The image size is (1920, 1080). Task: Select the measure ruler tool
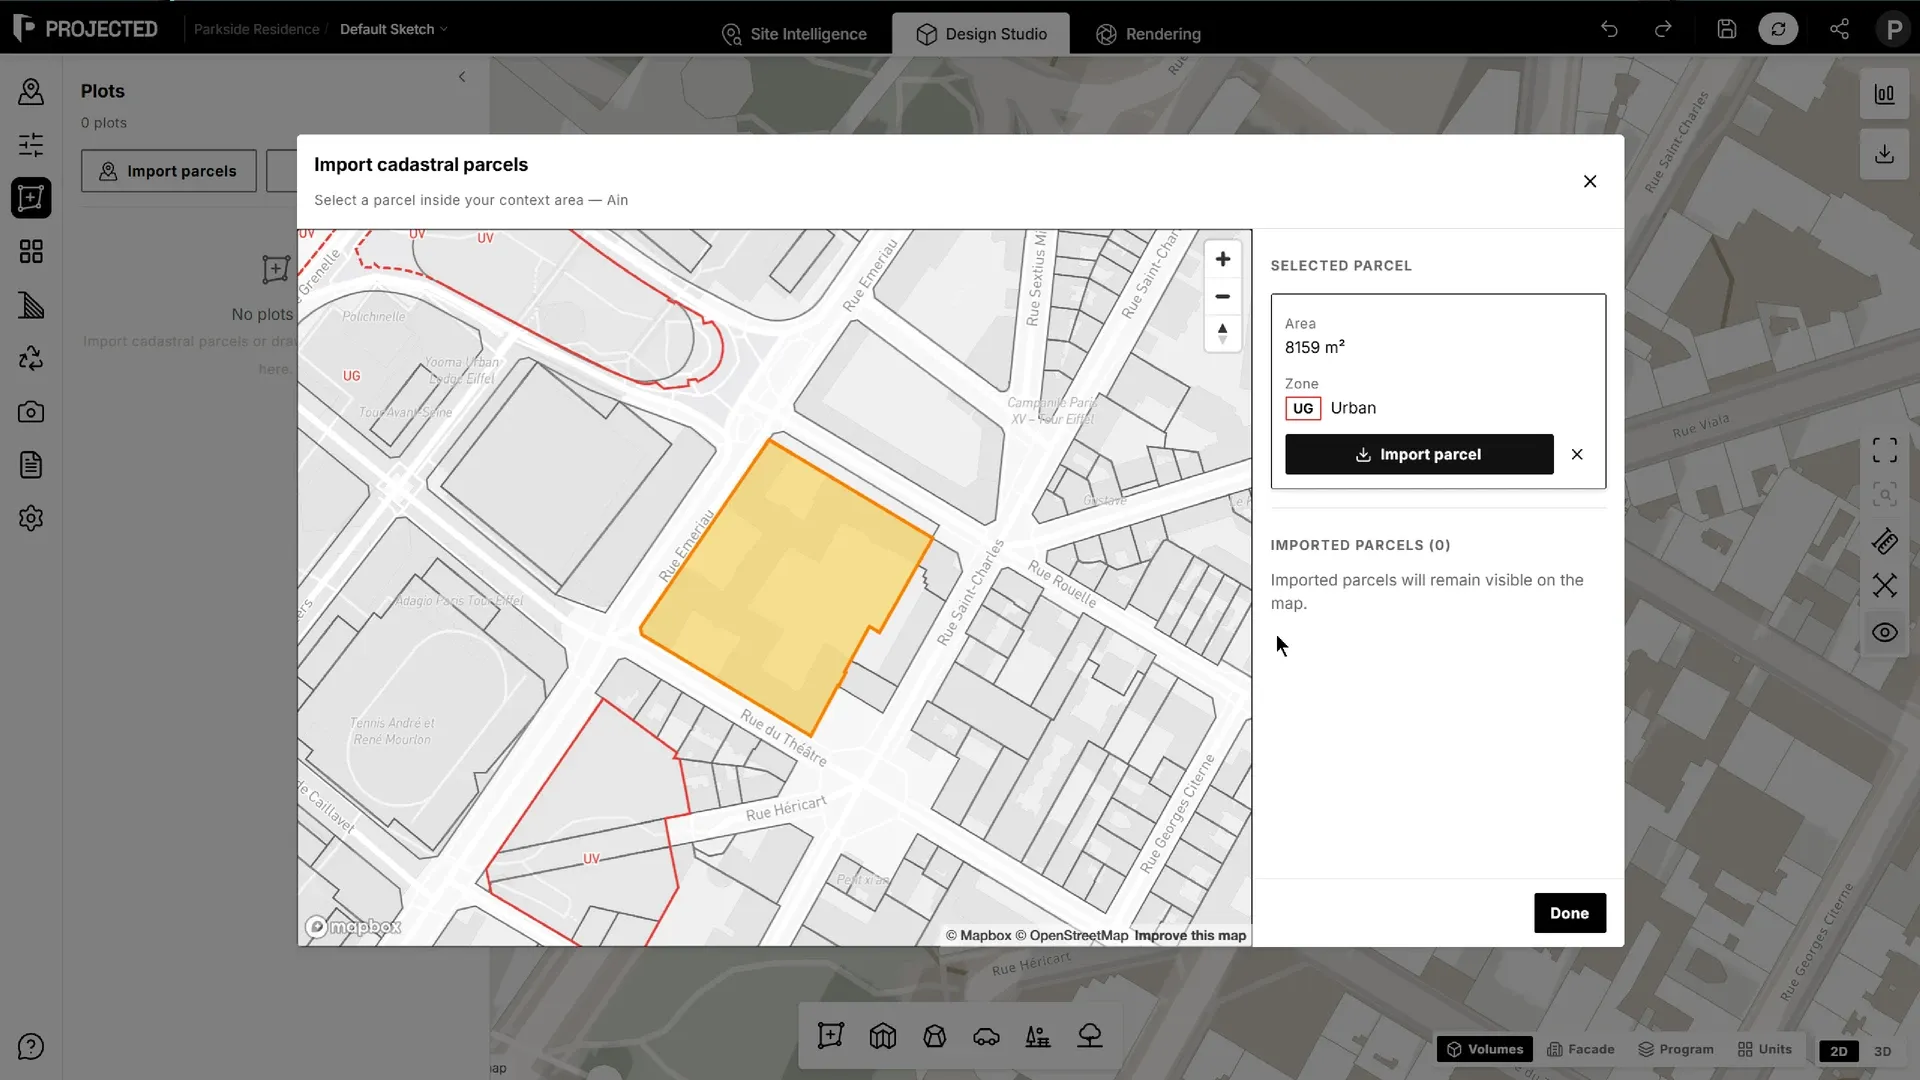1885,542
